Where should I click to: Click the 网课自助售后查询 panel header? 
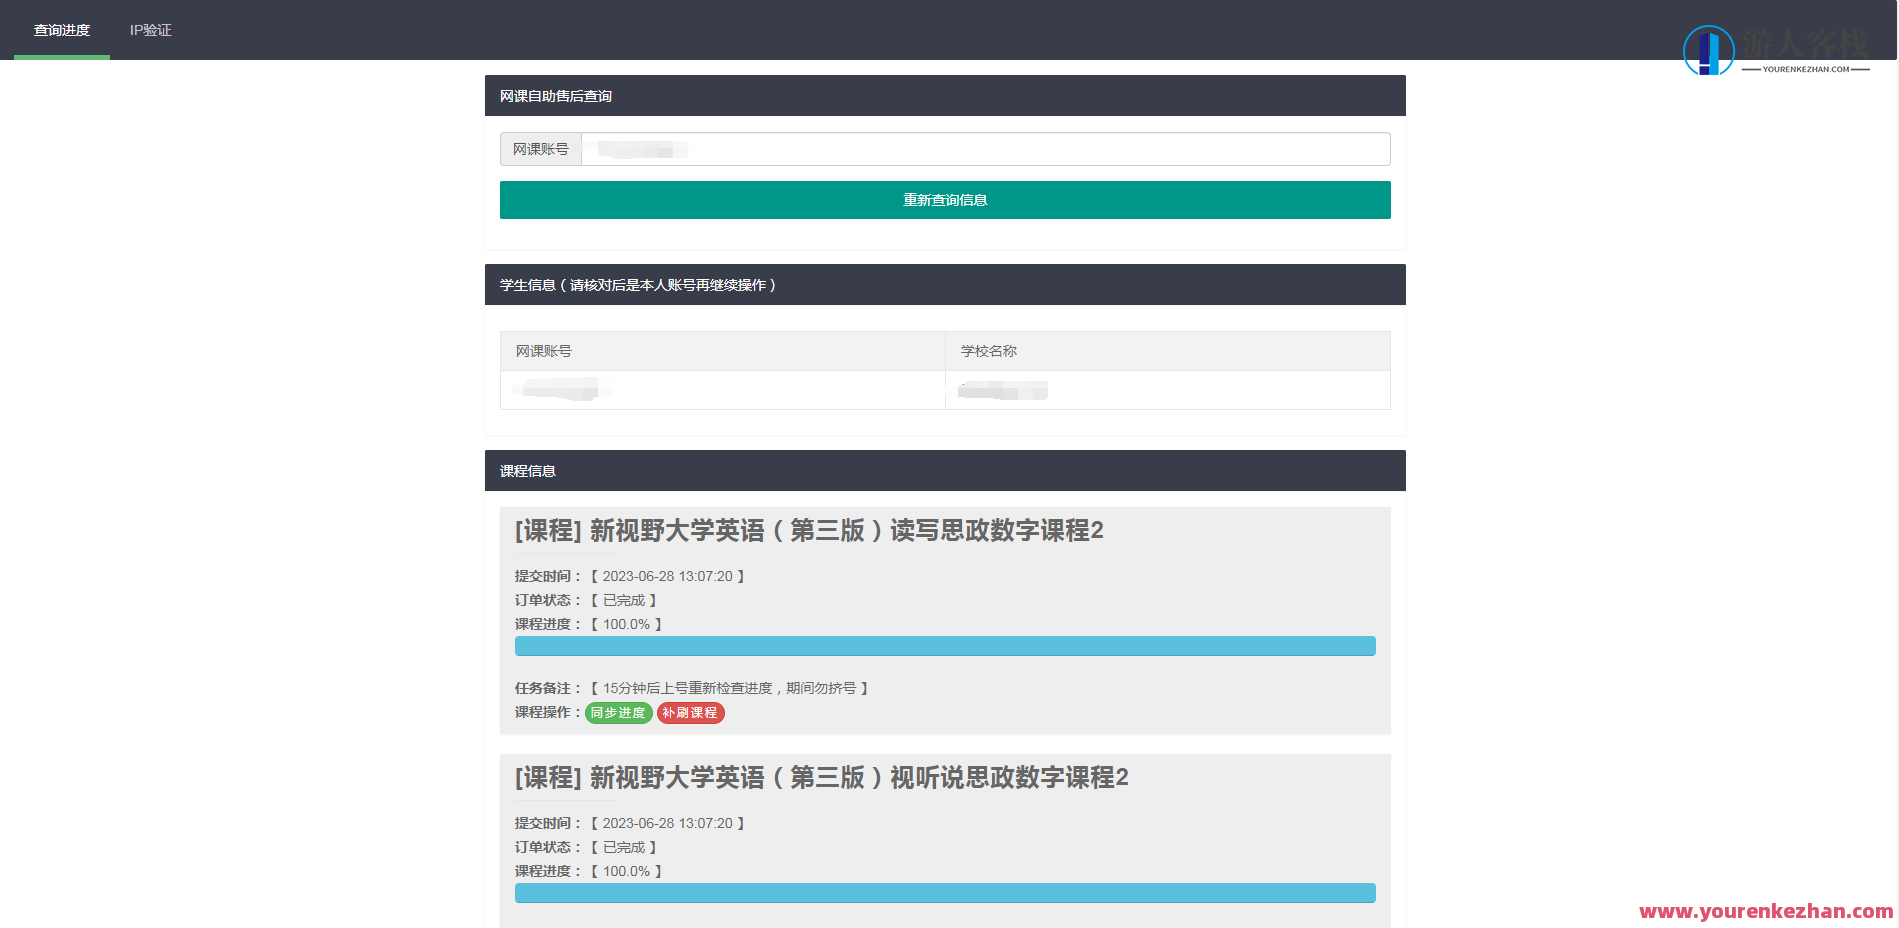(557, 95)
